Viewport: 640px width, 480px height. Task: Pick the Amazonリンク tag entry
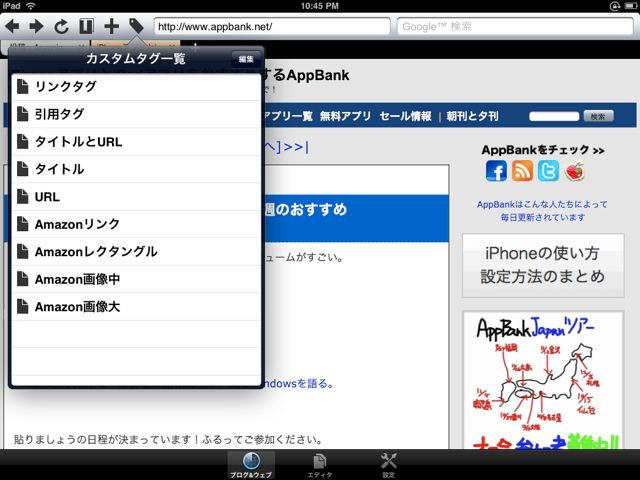click(136, 224)
